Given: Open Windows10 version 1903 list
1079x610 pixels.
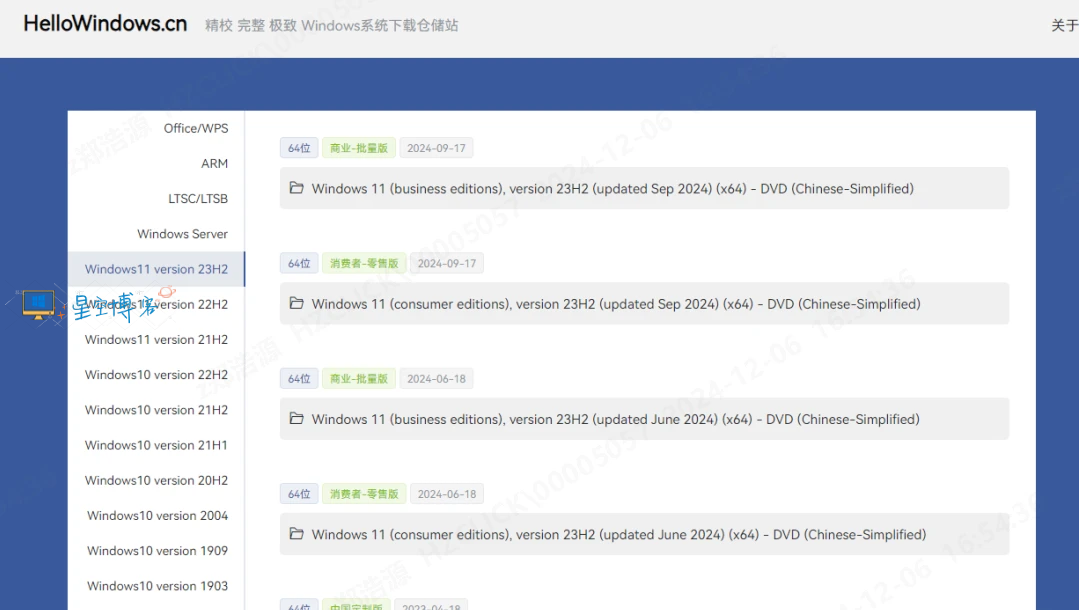Looking at the screenshot, I should click(x=157, y=585).
